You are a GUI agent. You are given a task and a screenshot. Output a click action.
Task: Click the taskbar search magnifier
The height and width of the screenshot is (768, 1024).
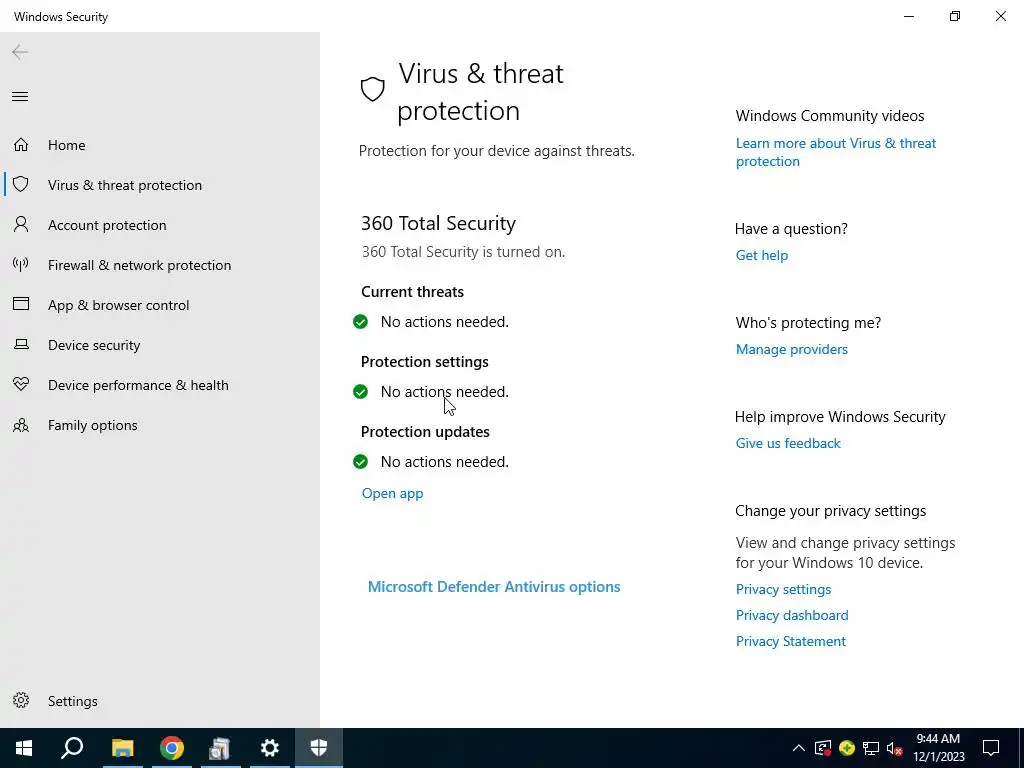(x=72, y=748)
